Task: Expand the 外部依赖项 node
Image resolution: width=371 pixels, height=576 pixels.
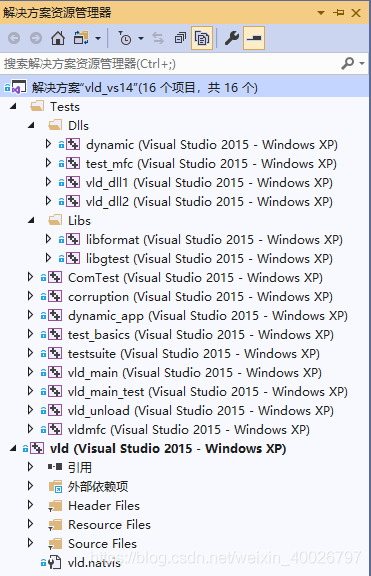Action: 30,486
